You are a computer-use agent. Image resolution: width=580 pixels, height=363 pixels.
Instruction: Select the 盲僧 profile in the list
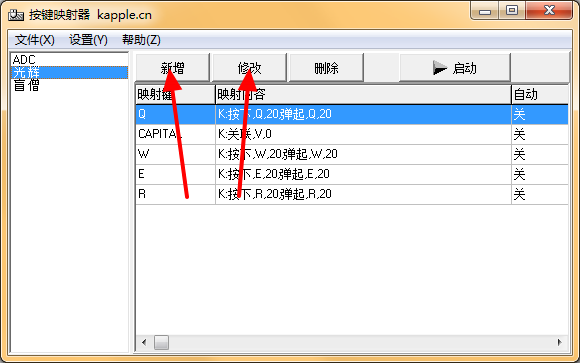[x=69, y=85]
